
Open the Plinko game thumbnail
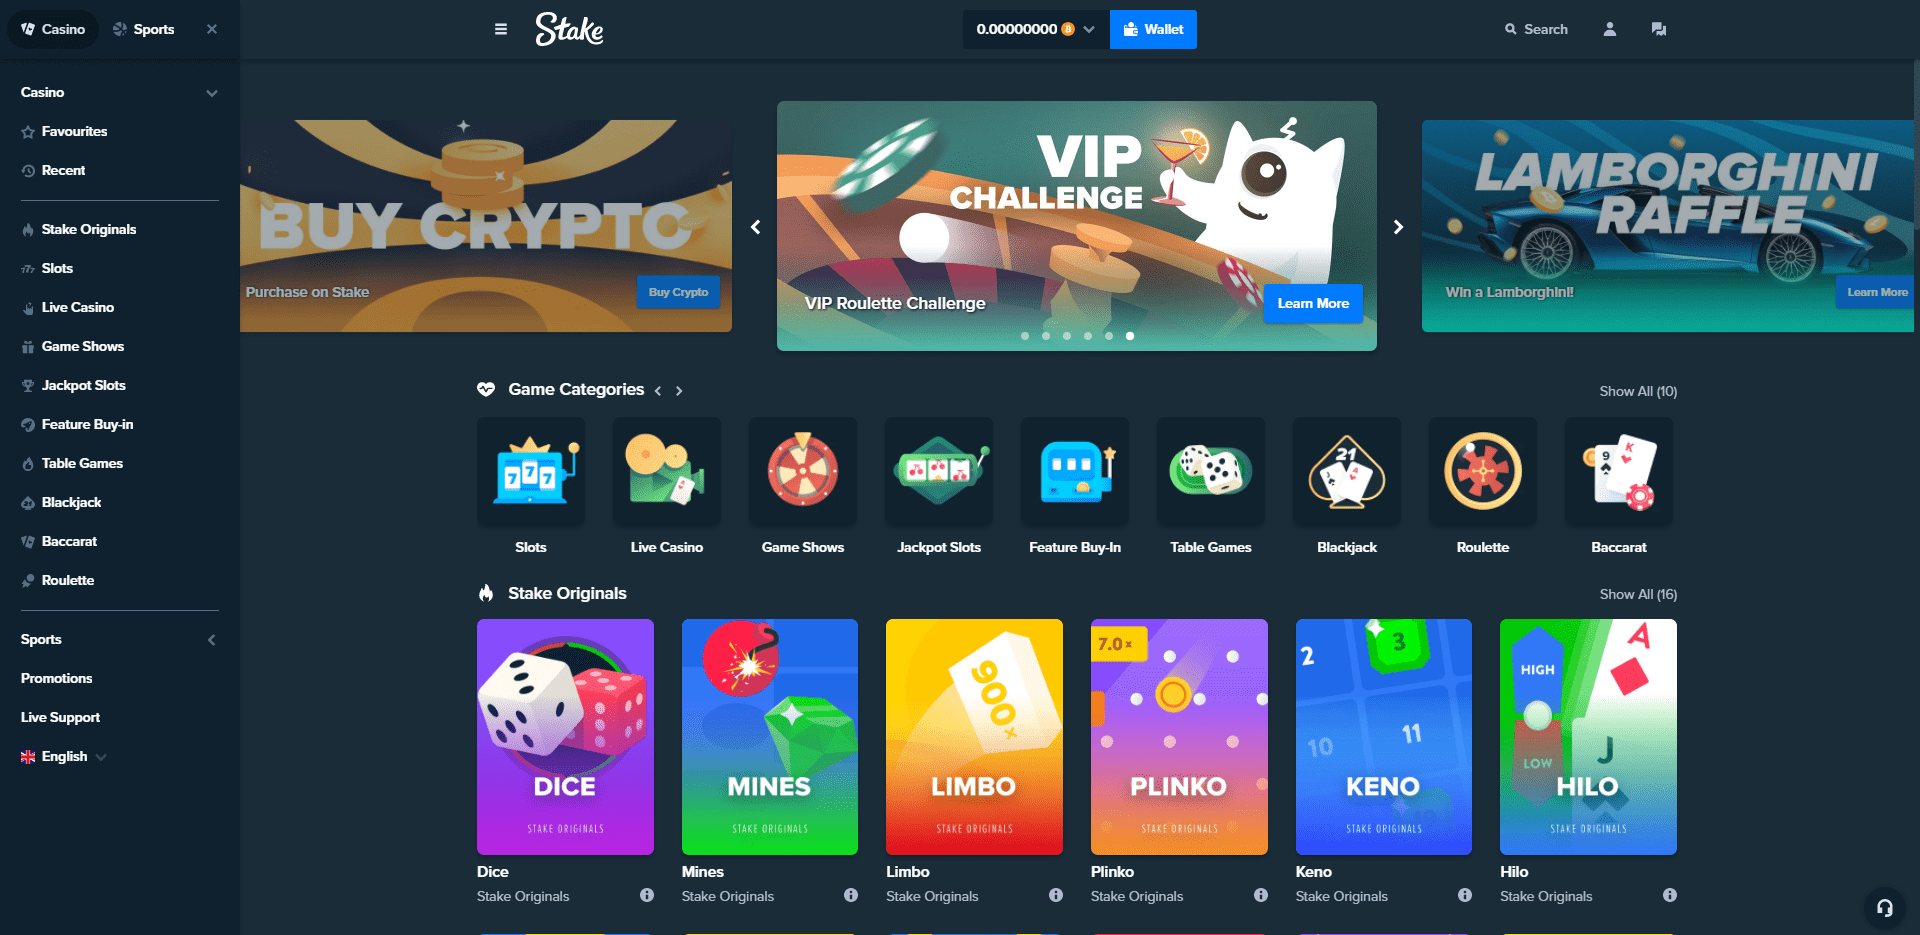coord(1179,737)
